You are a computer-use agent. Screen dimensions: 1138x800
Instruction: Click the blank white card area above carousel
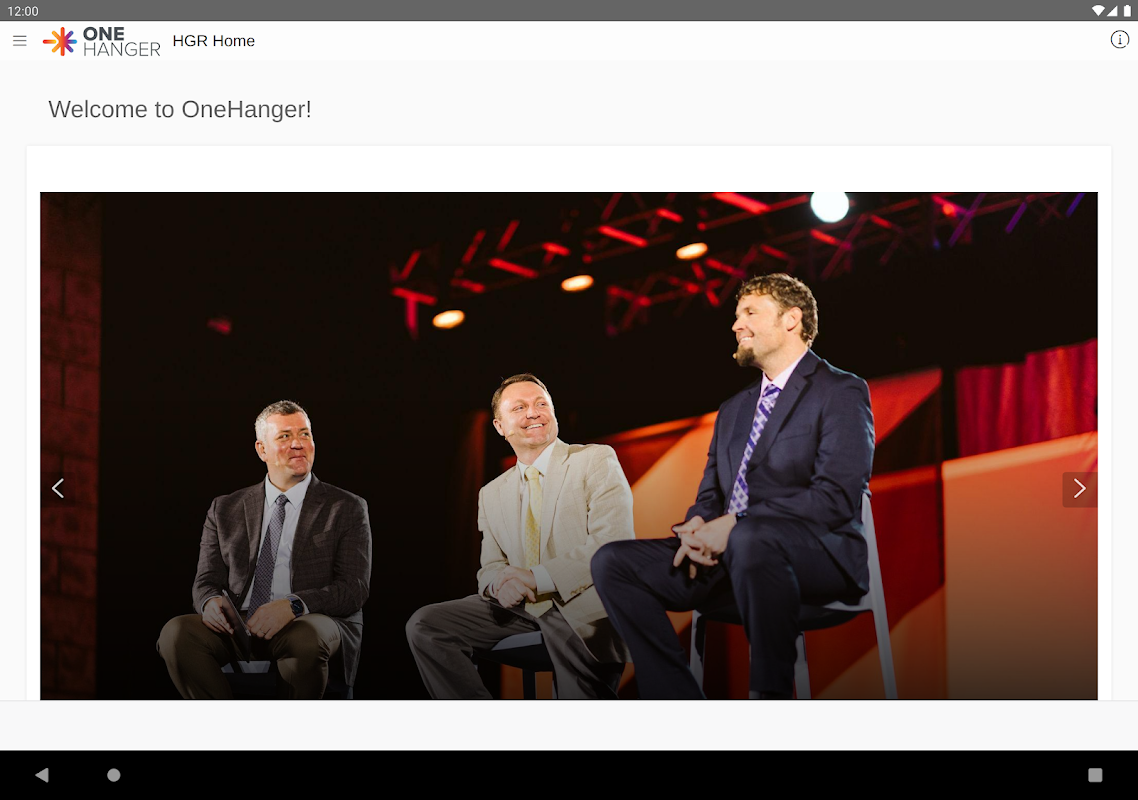[568, 168]
